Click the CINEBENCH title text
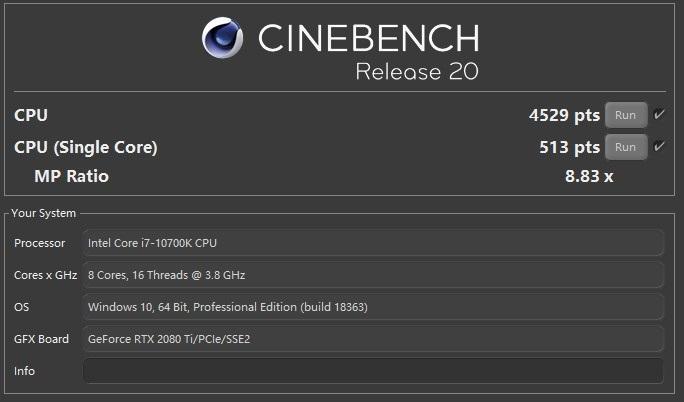This screenshot has width=684, height=402. point(369,38)
